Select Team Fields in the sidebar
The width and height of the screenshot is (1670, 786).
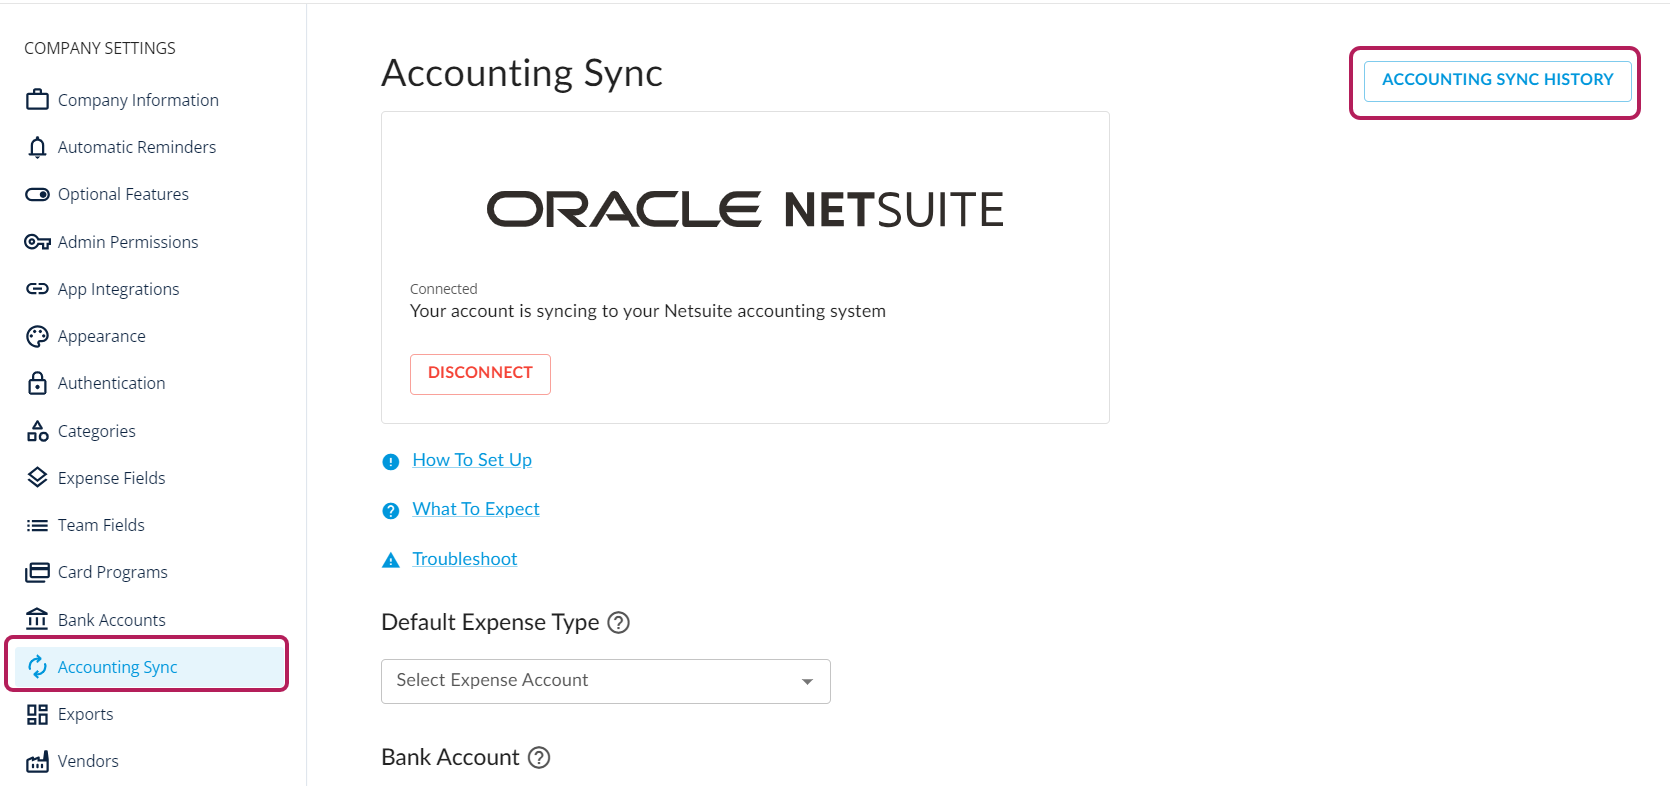pyautogui.click(x=101, y=525)
